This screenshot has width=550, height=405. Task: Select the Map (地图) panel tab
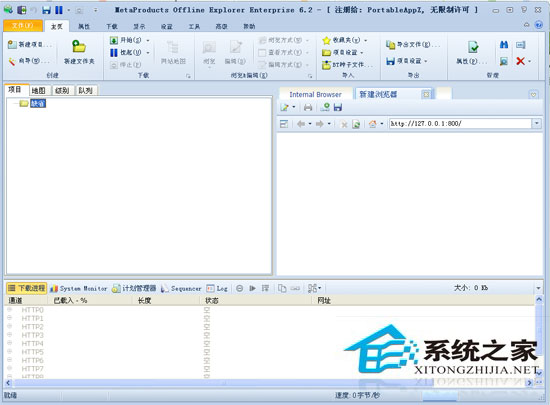39,90
